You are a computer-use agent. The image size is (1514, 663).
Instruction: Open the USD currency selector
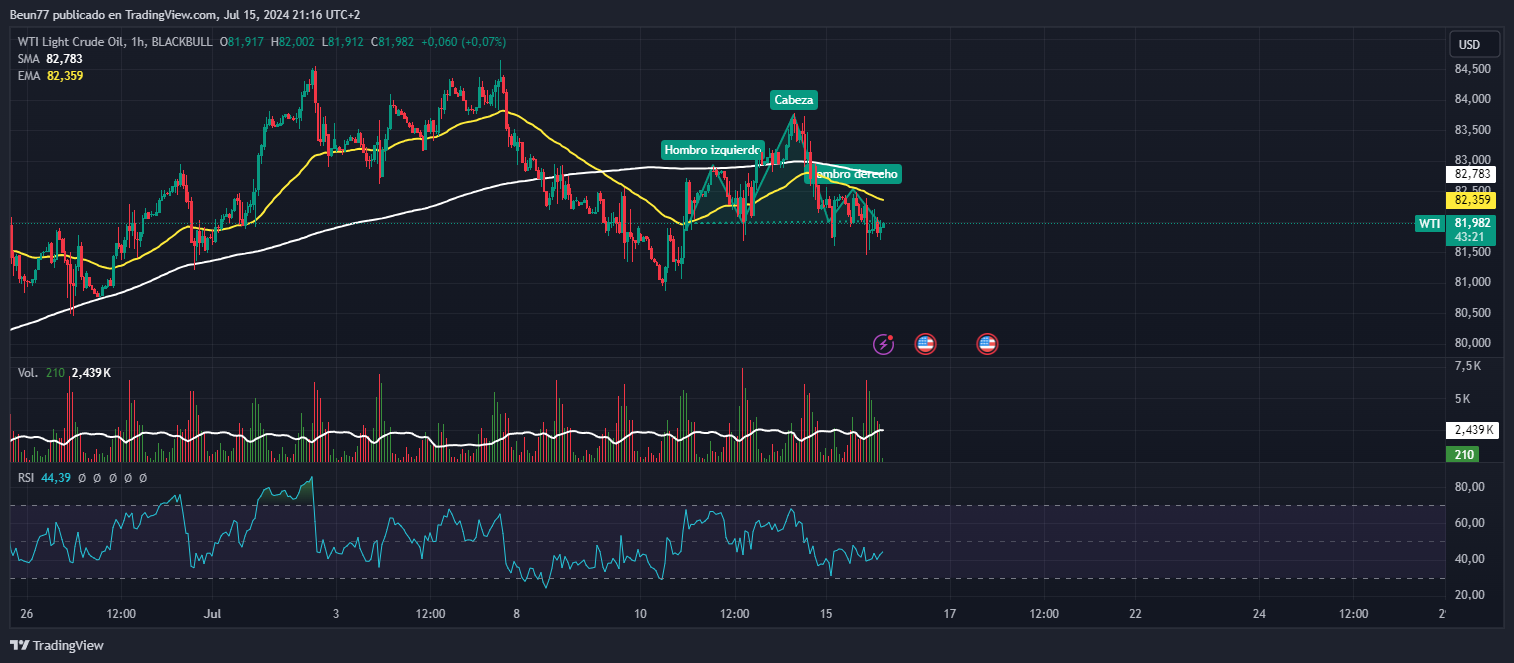click(x=1475, y=44)
